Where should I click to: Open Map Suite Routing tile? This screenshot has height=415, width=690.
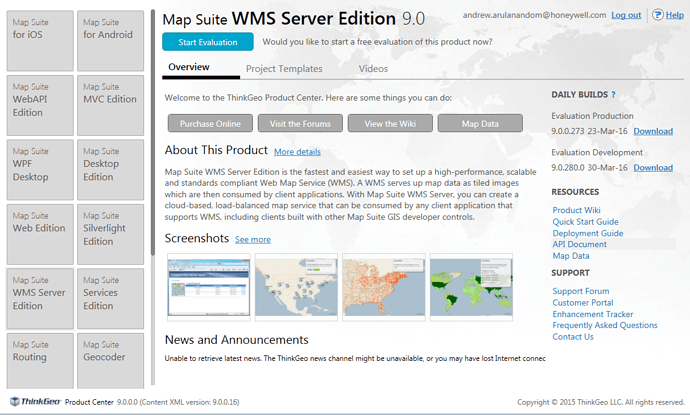(x=40, y=361)
